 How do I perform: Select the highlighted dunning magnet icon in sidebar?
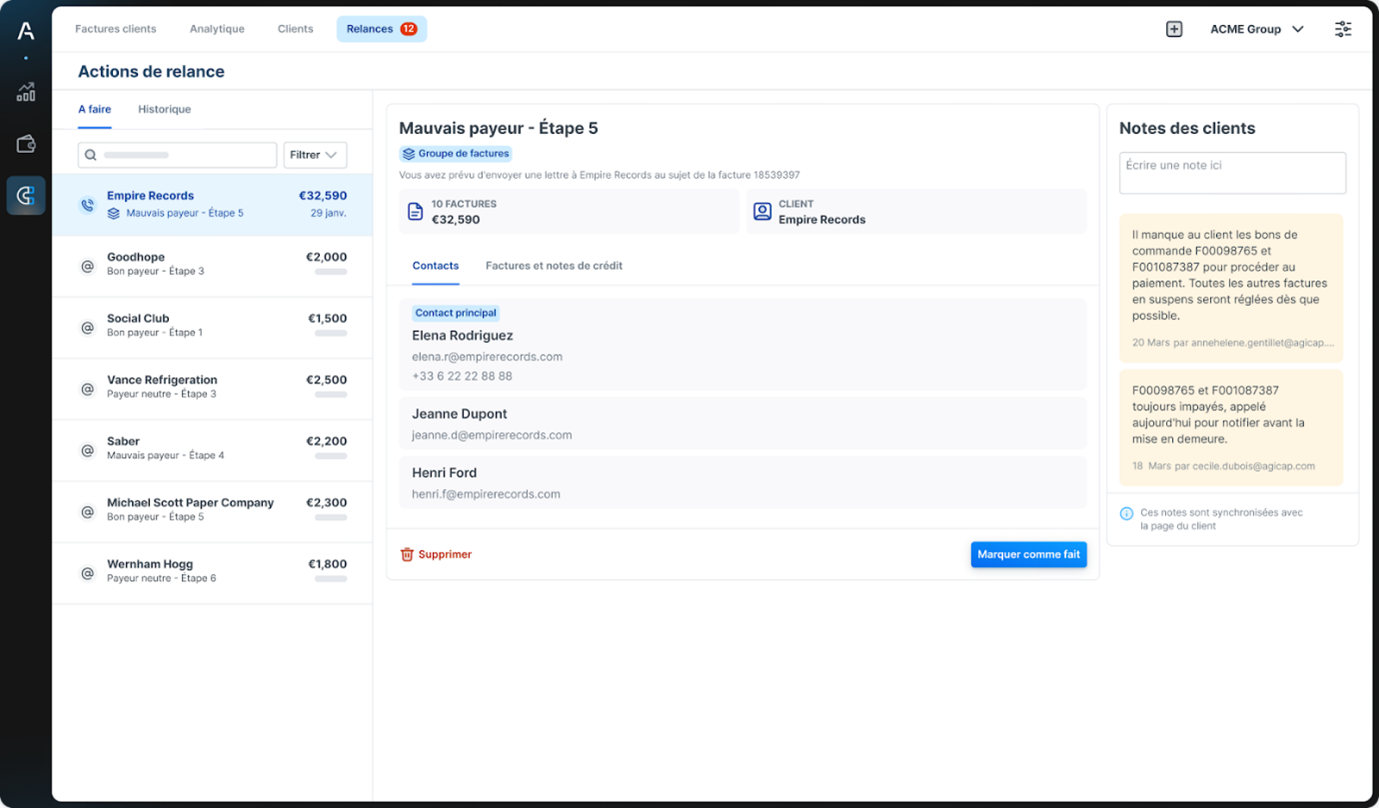(25, 195)
